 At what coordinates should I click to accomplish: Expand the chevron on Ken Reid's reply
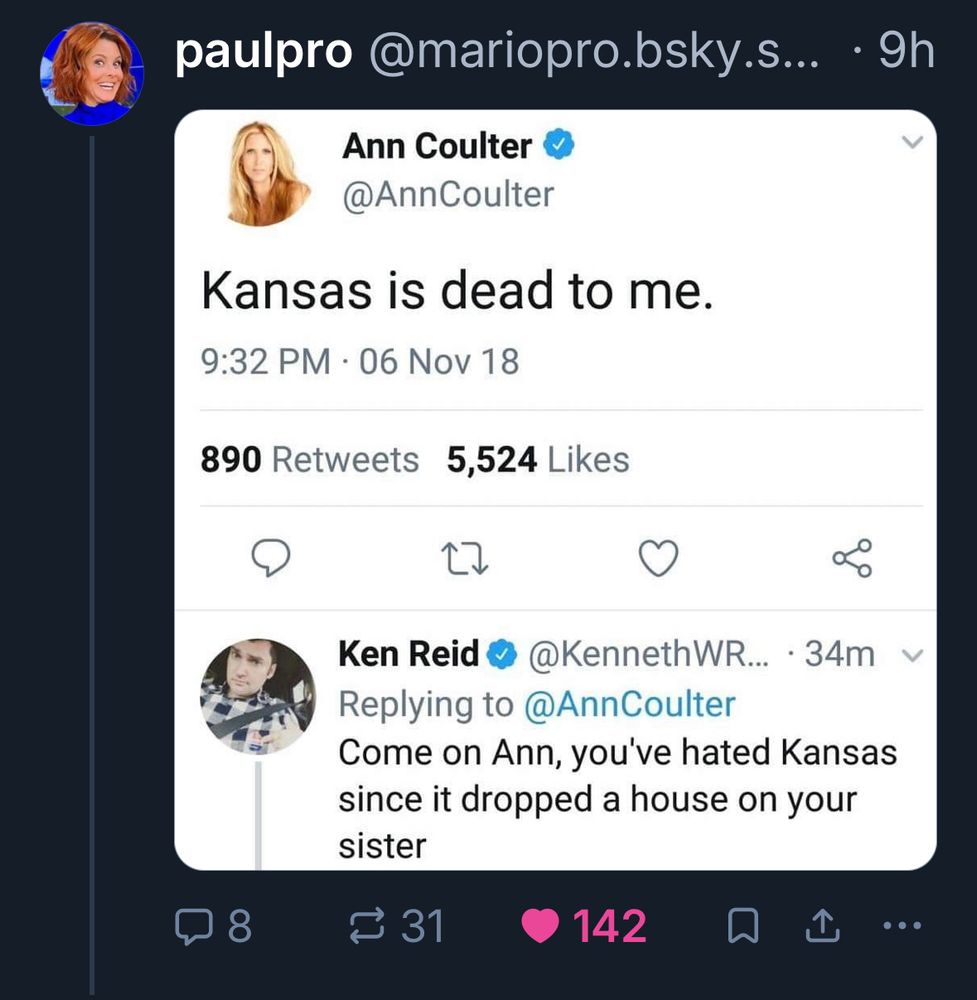(911, 656)
